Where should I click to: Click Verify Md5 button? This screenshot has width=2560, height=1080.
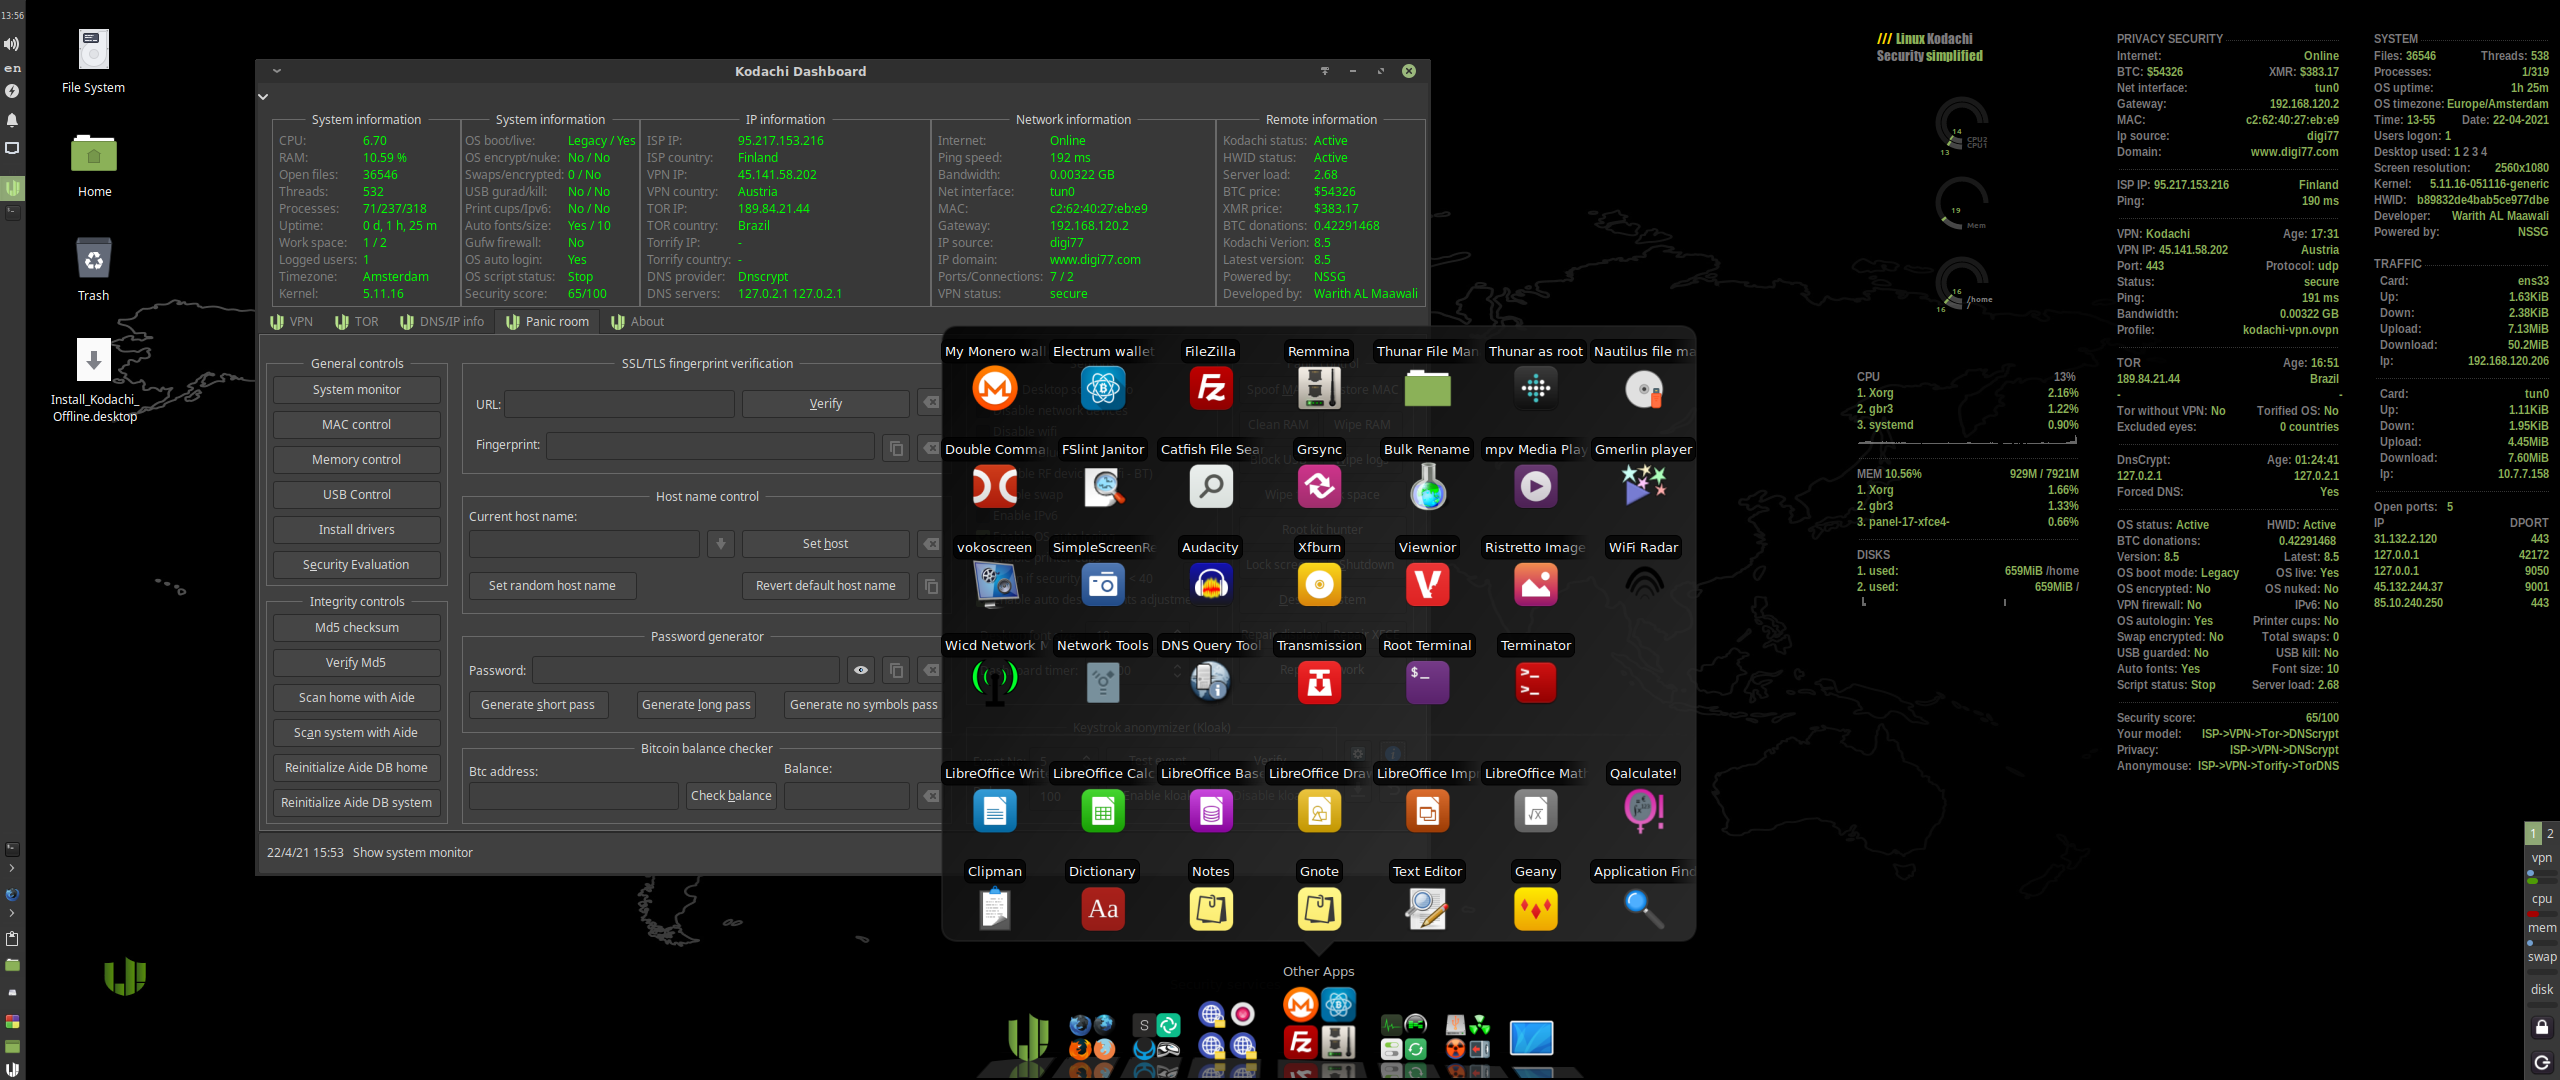(357, 663)
